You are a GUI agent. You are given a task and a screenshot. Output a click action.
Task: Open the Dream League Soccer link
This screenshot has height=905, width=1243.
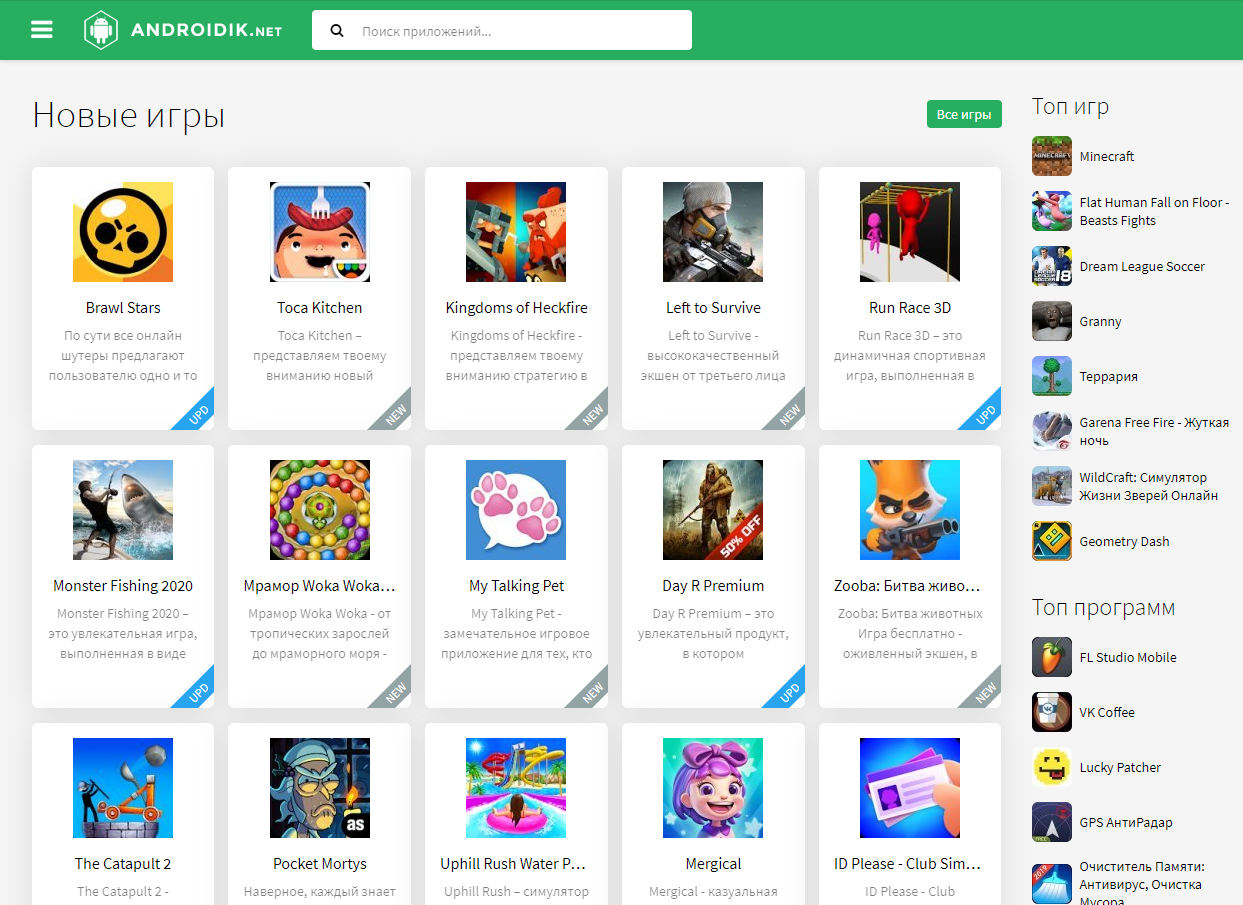1142,267
